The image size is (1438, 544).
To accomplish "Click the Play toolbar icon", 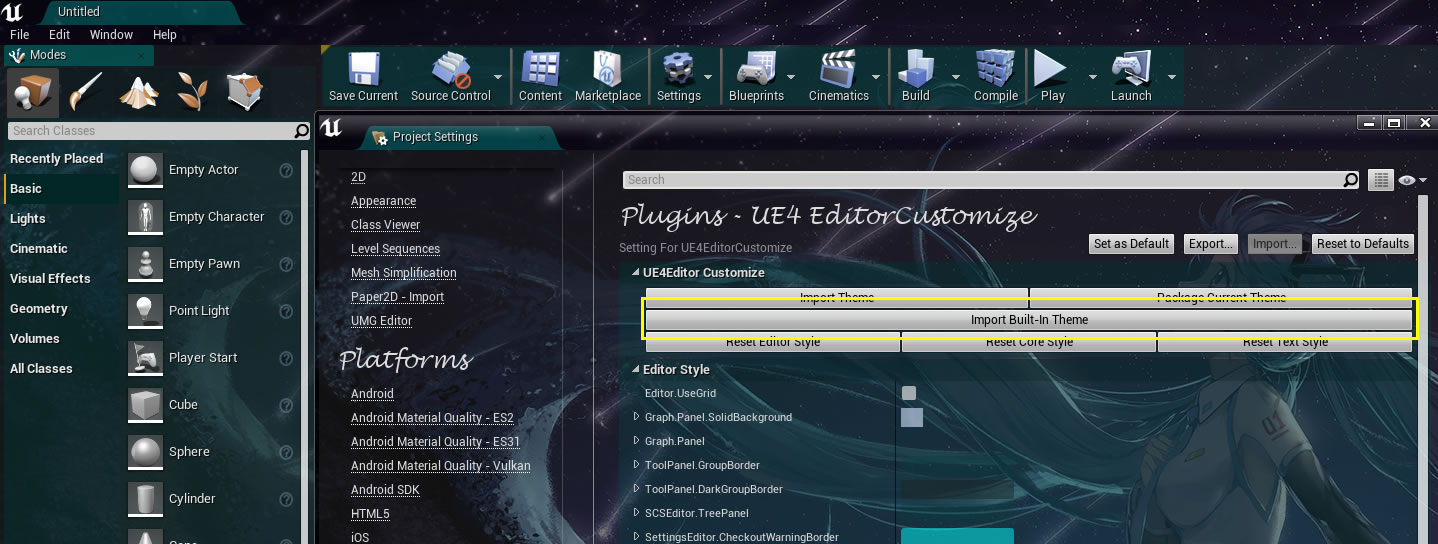I will pyautogui.click(x=1051, y=69).
